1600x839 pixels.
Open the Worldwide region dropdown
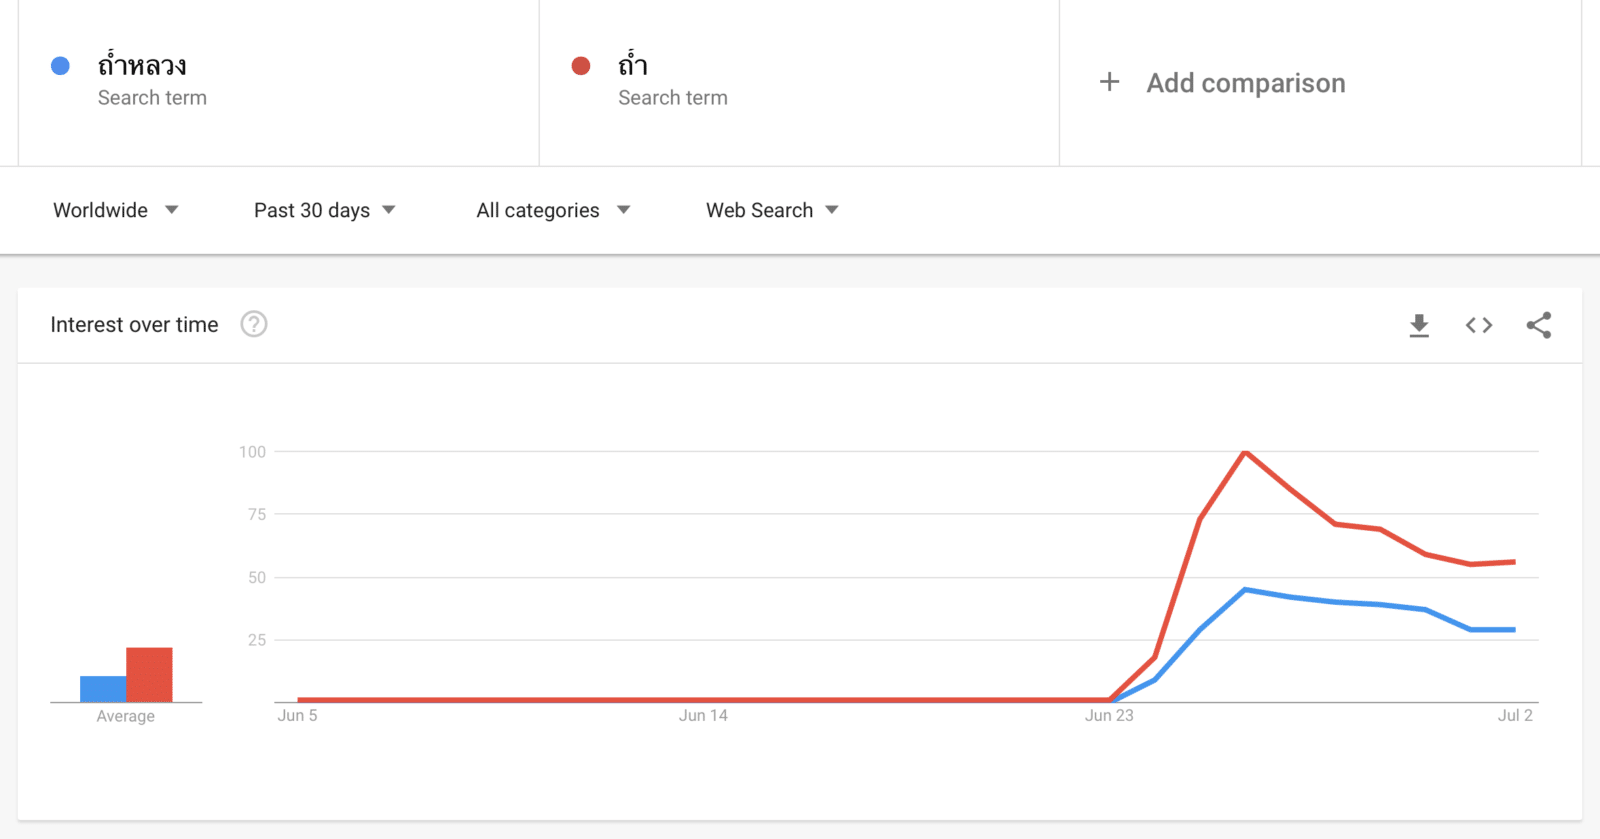[x=115, y=210]
